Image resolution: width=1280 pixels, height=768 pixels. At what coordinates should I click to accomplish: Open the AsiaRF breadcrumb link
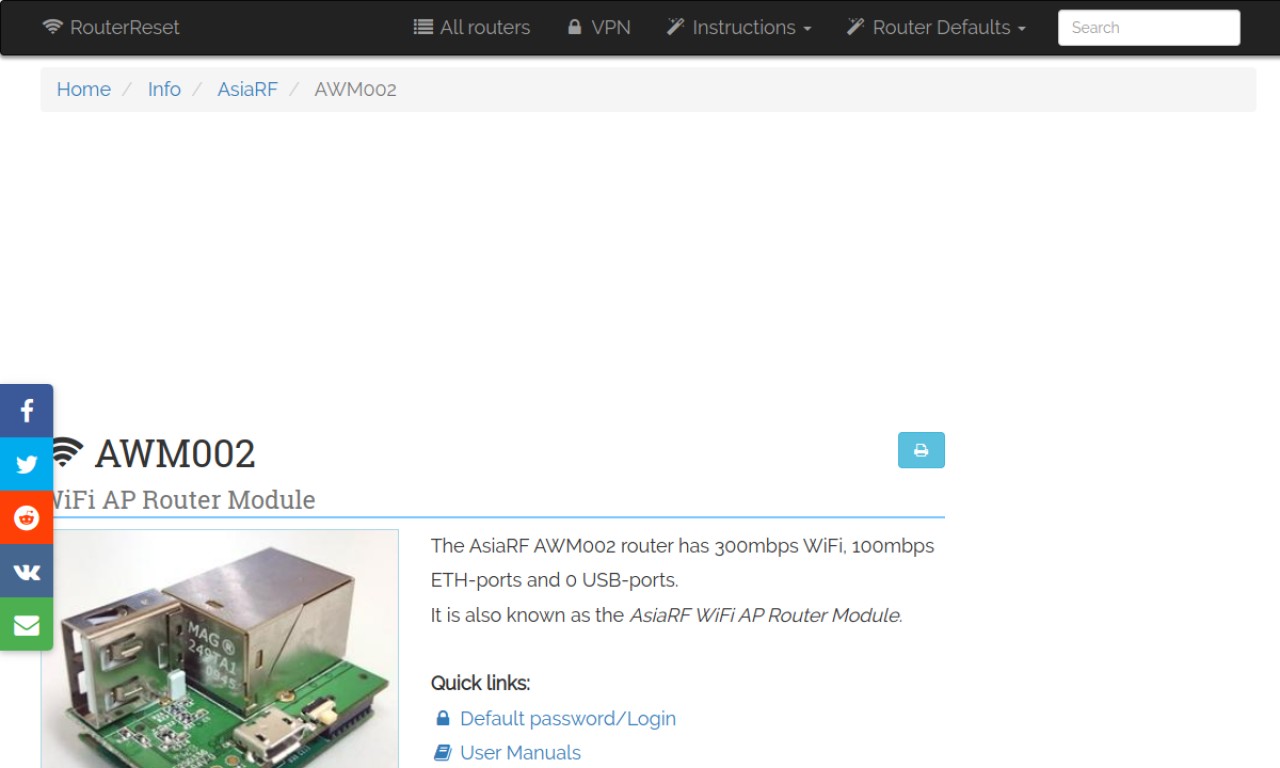pyautogui.click(x=247, y=89)
